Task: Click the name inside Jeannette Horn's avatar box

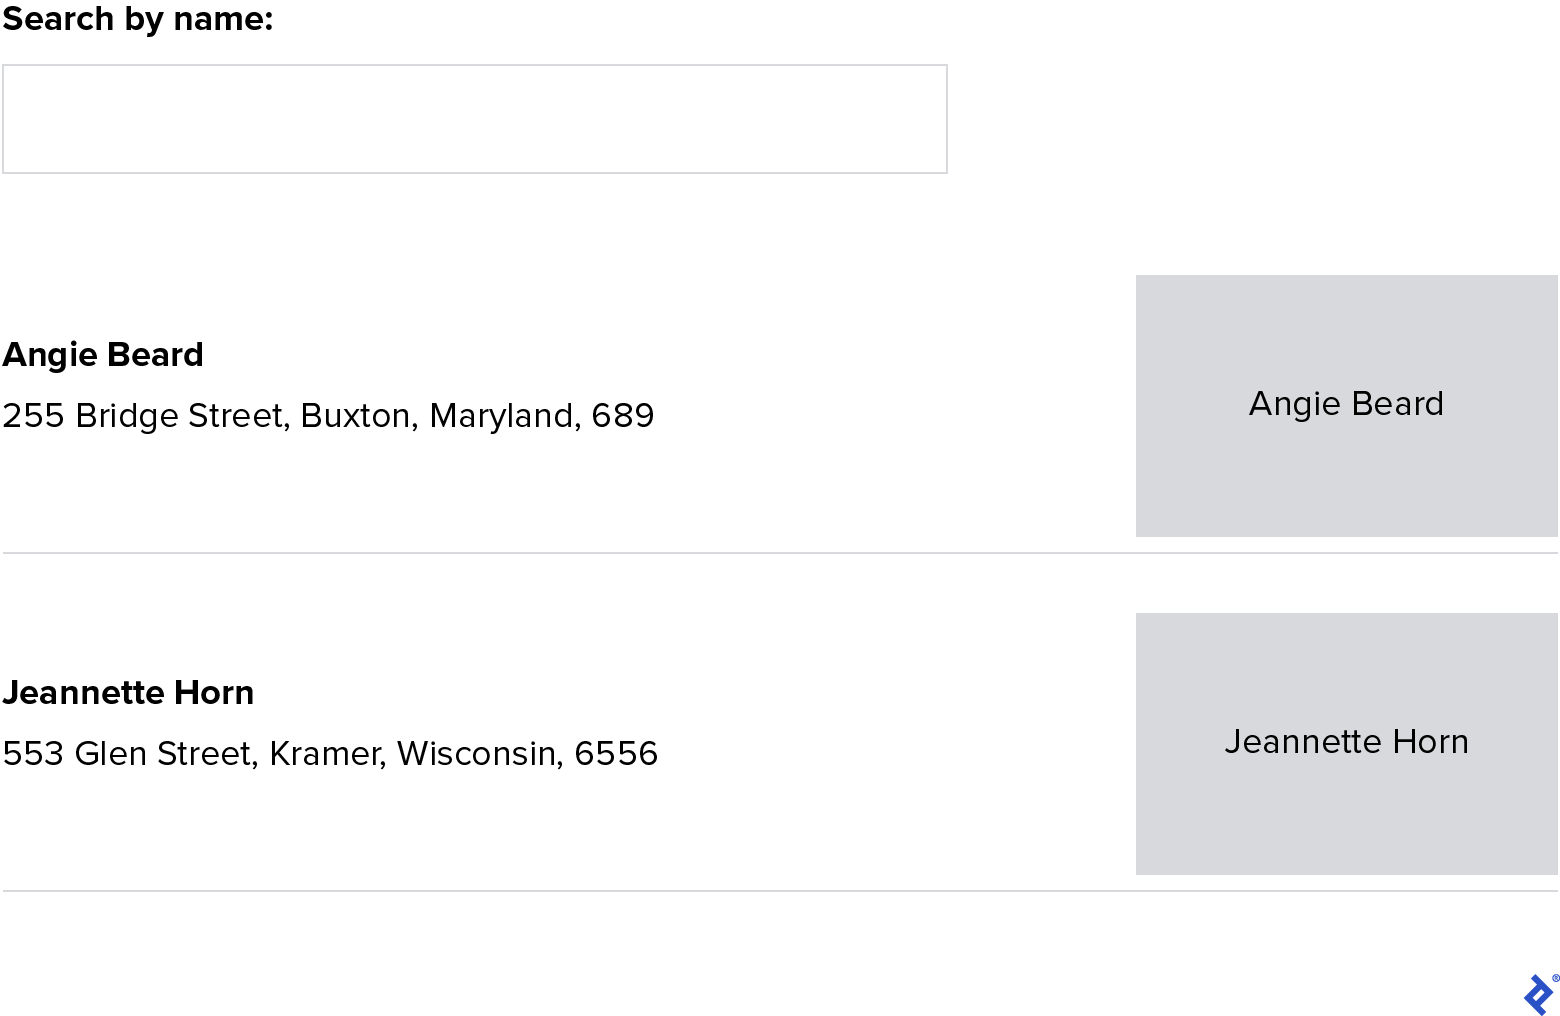Action: (1346, 742)
